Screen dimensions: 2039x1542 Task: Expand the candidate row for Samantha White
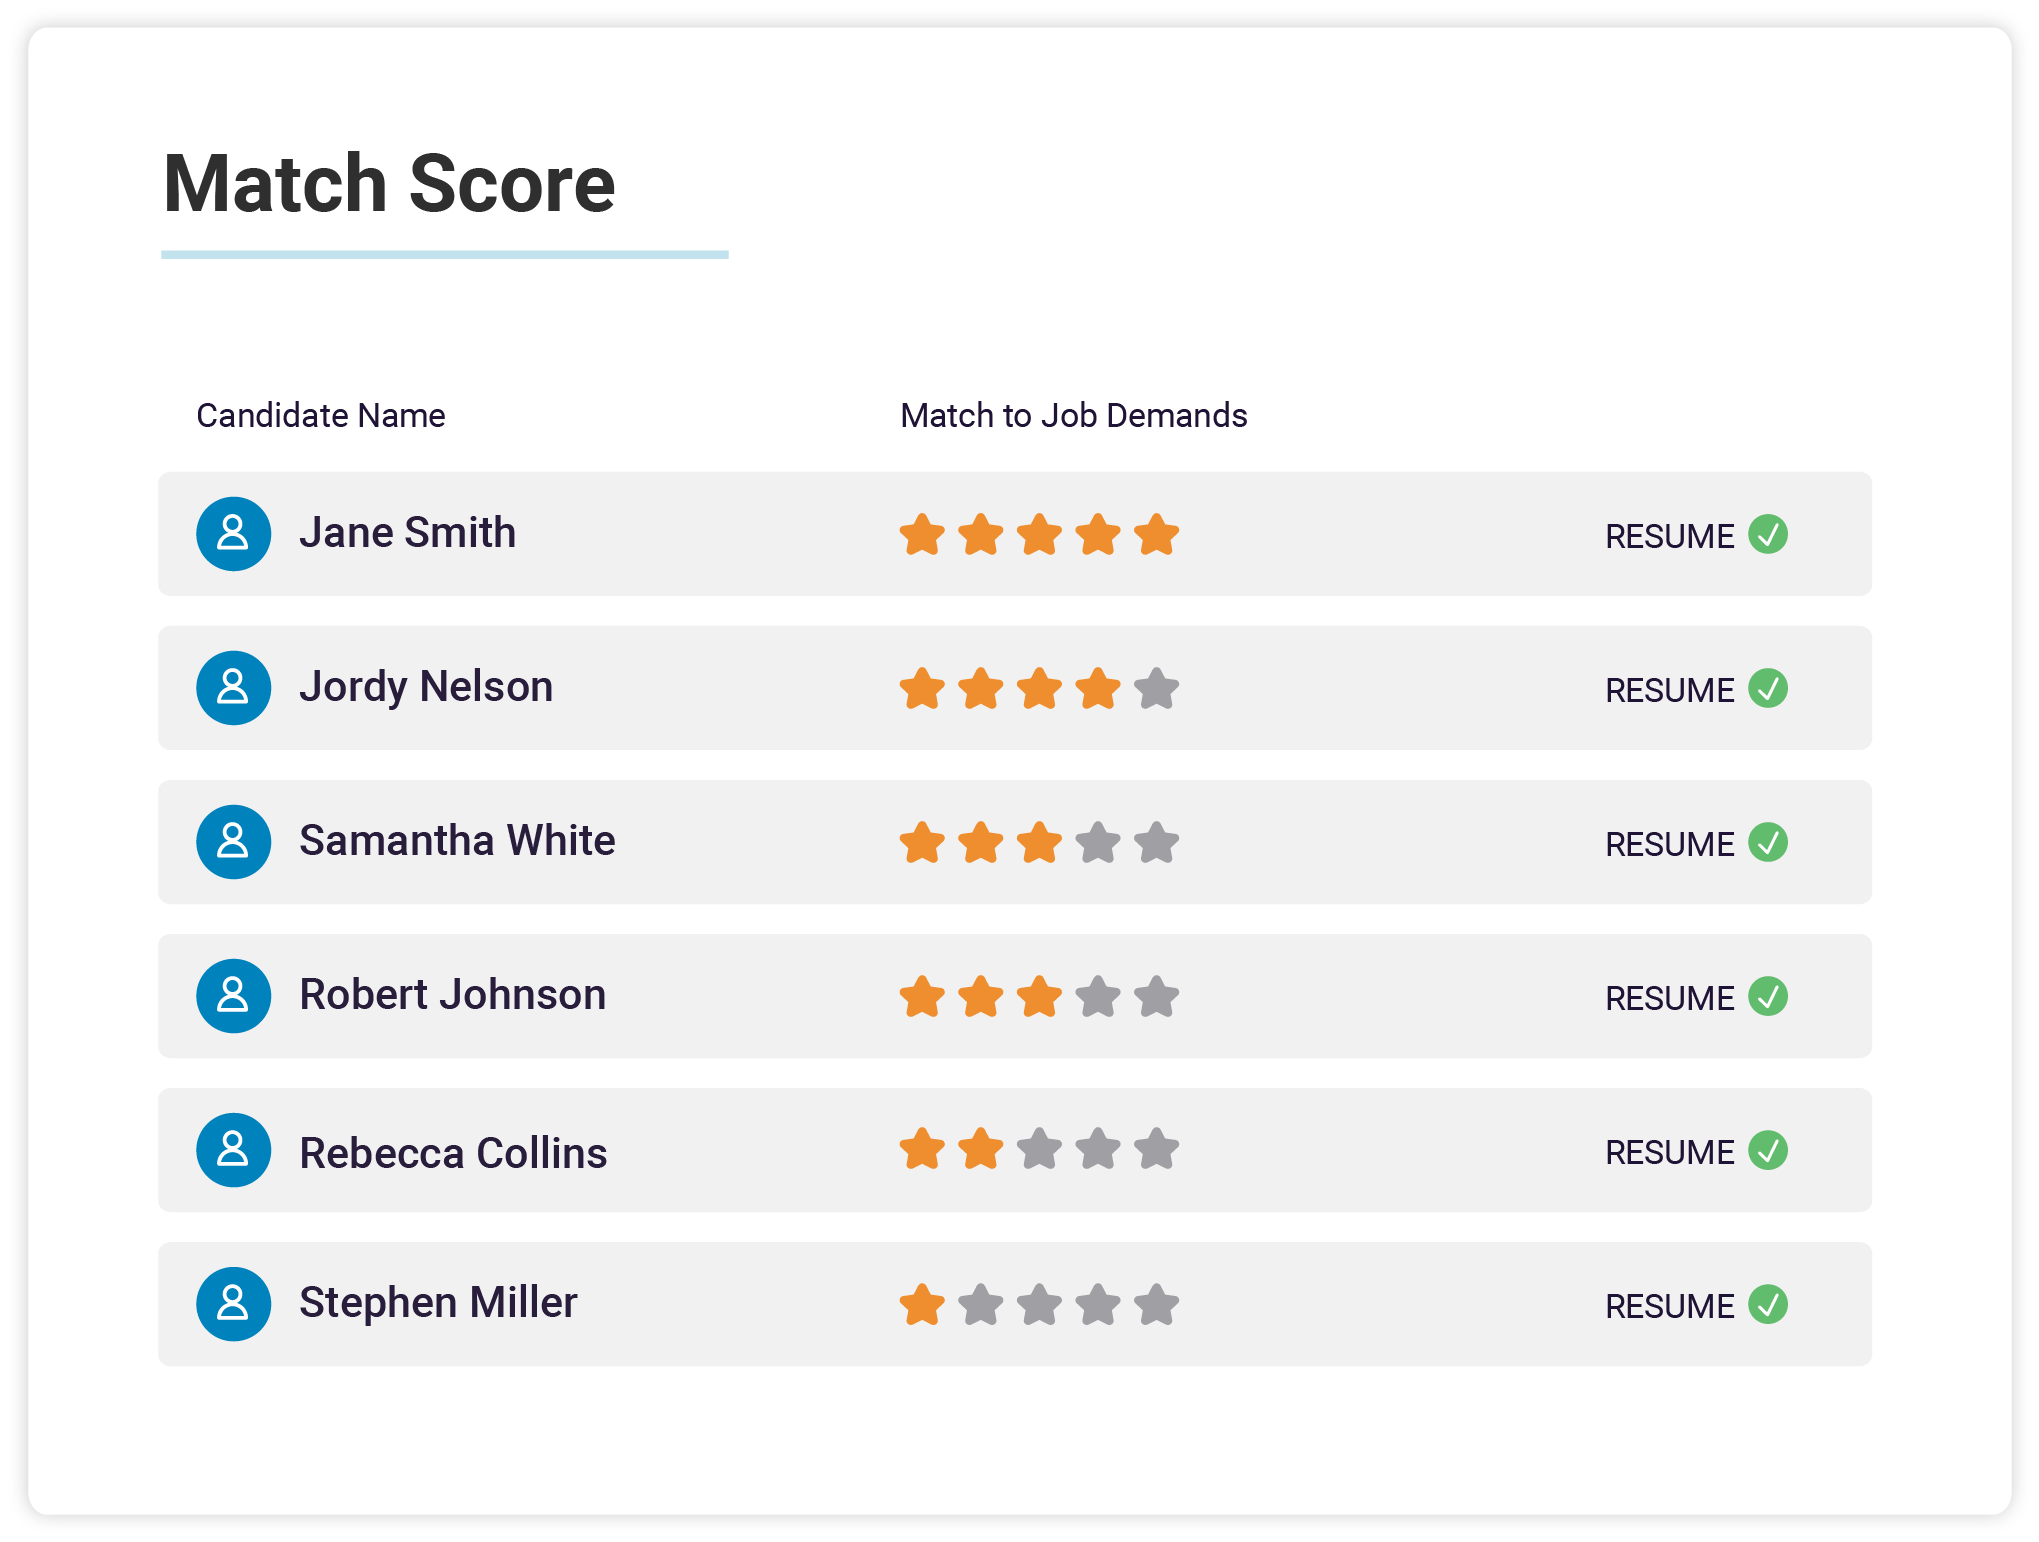[1020, 837]
